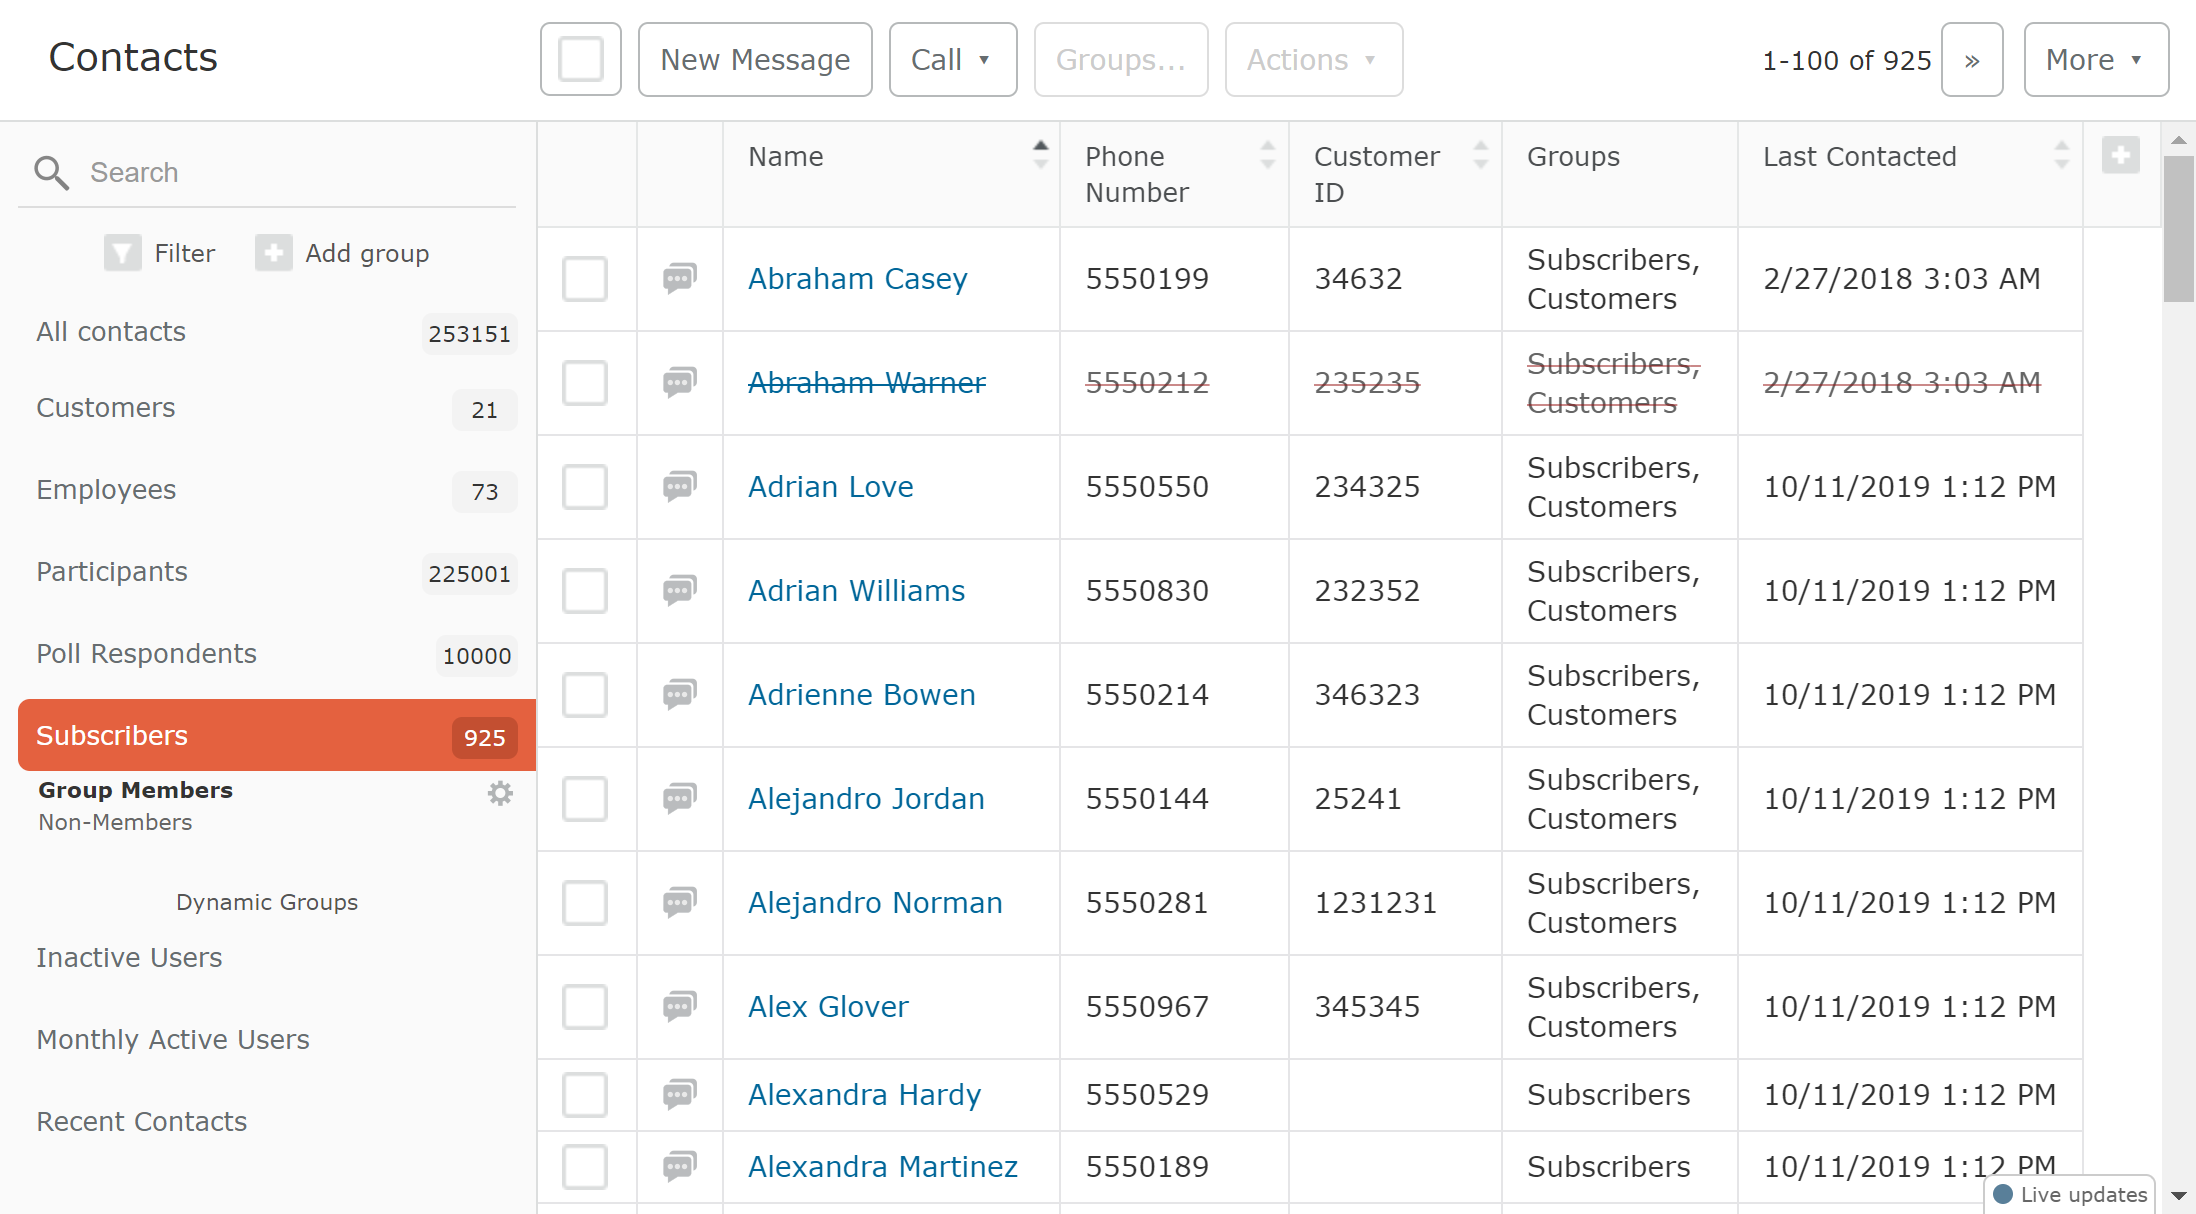Open message icon for Adrienne Bowen
Screen dimensions: 2196x1214
pos(680,694)
